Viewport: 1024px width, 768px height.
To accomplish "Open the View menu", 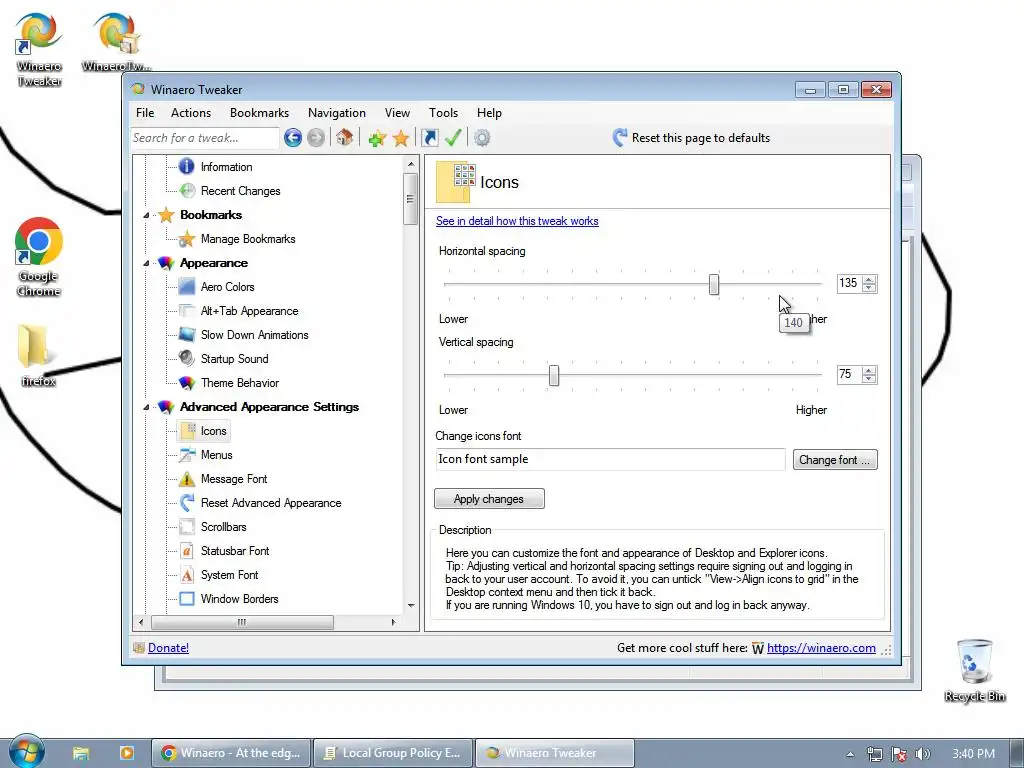I will coord(397,113).
